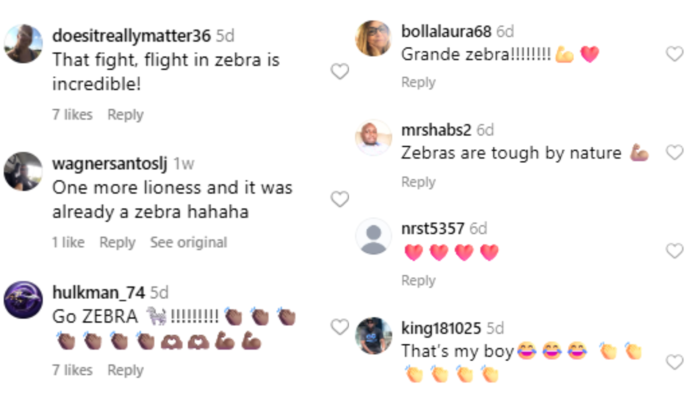This screenshot has height=394, width=700.
Task: Reply to doesitreallymatter36's comment
Action: click(125, 115)
